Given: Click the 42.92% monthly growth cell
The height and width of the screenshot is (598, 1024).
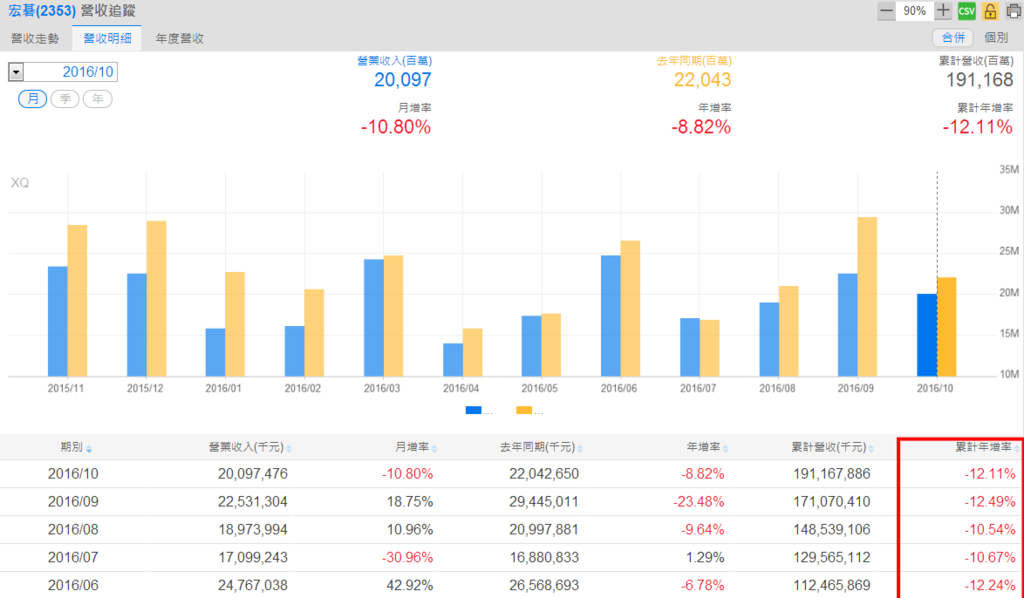Looking at the screenshot, I should tap(409, 585).
